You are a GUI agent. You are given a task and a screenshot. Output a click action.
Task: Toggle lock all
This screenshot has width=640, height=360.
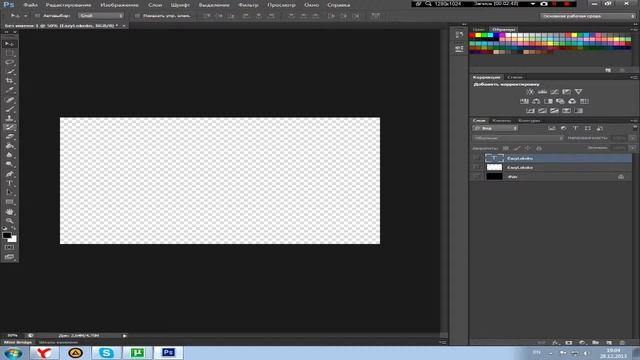coord(539,148)
